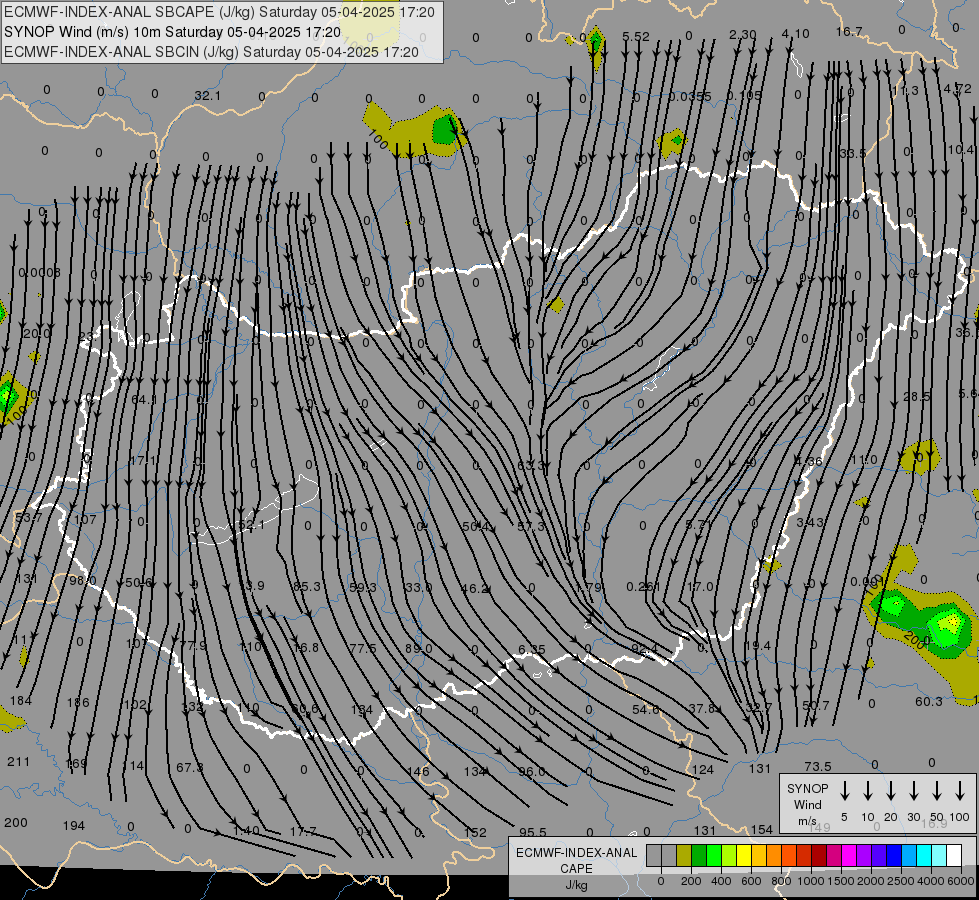Select the 57.3 grid value
The height and width of the screenshot is (900, 979).
pyautogui.click(x=531, y=527)
